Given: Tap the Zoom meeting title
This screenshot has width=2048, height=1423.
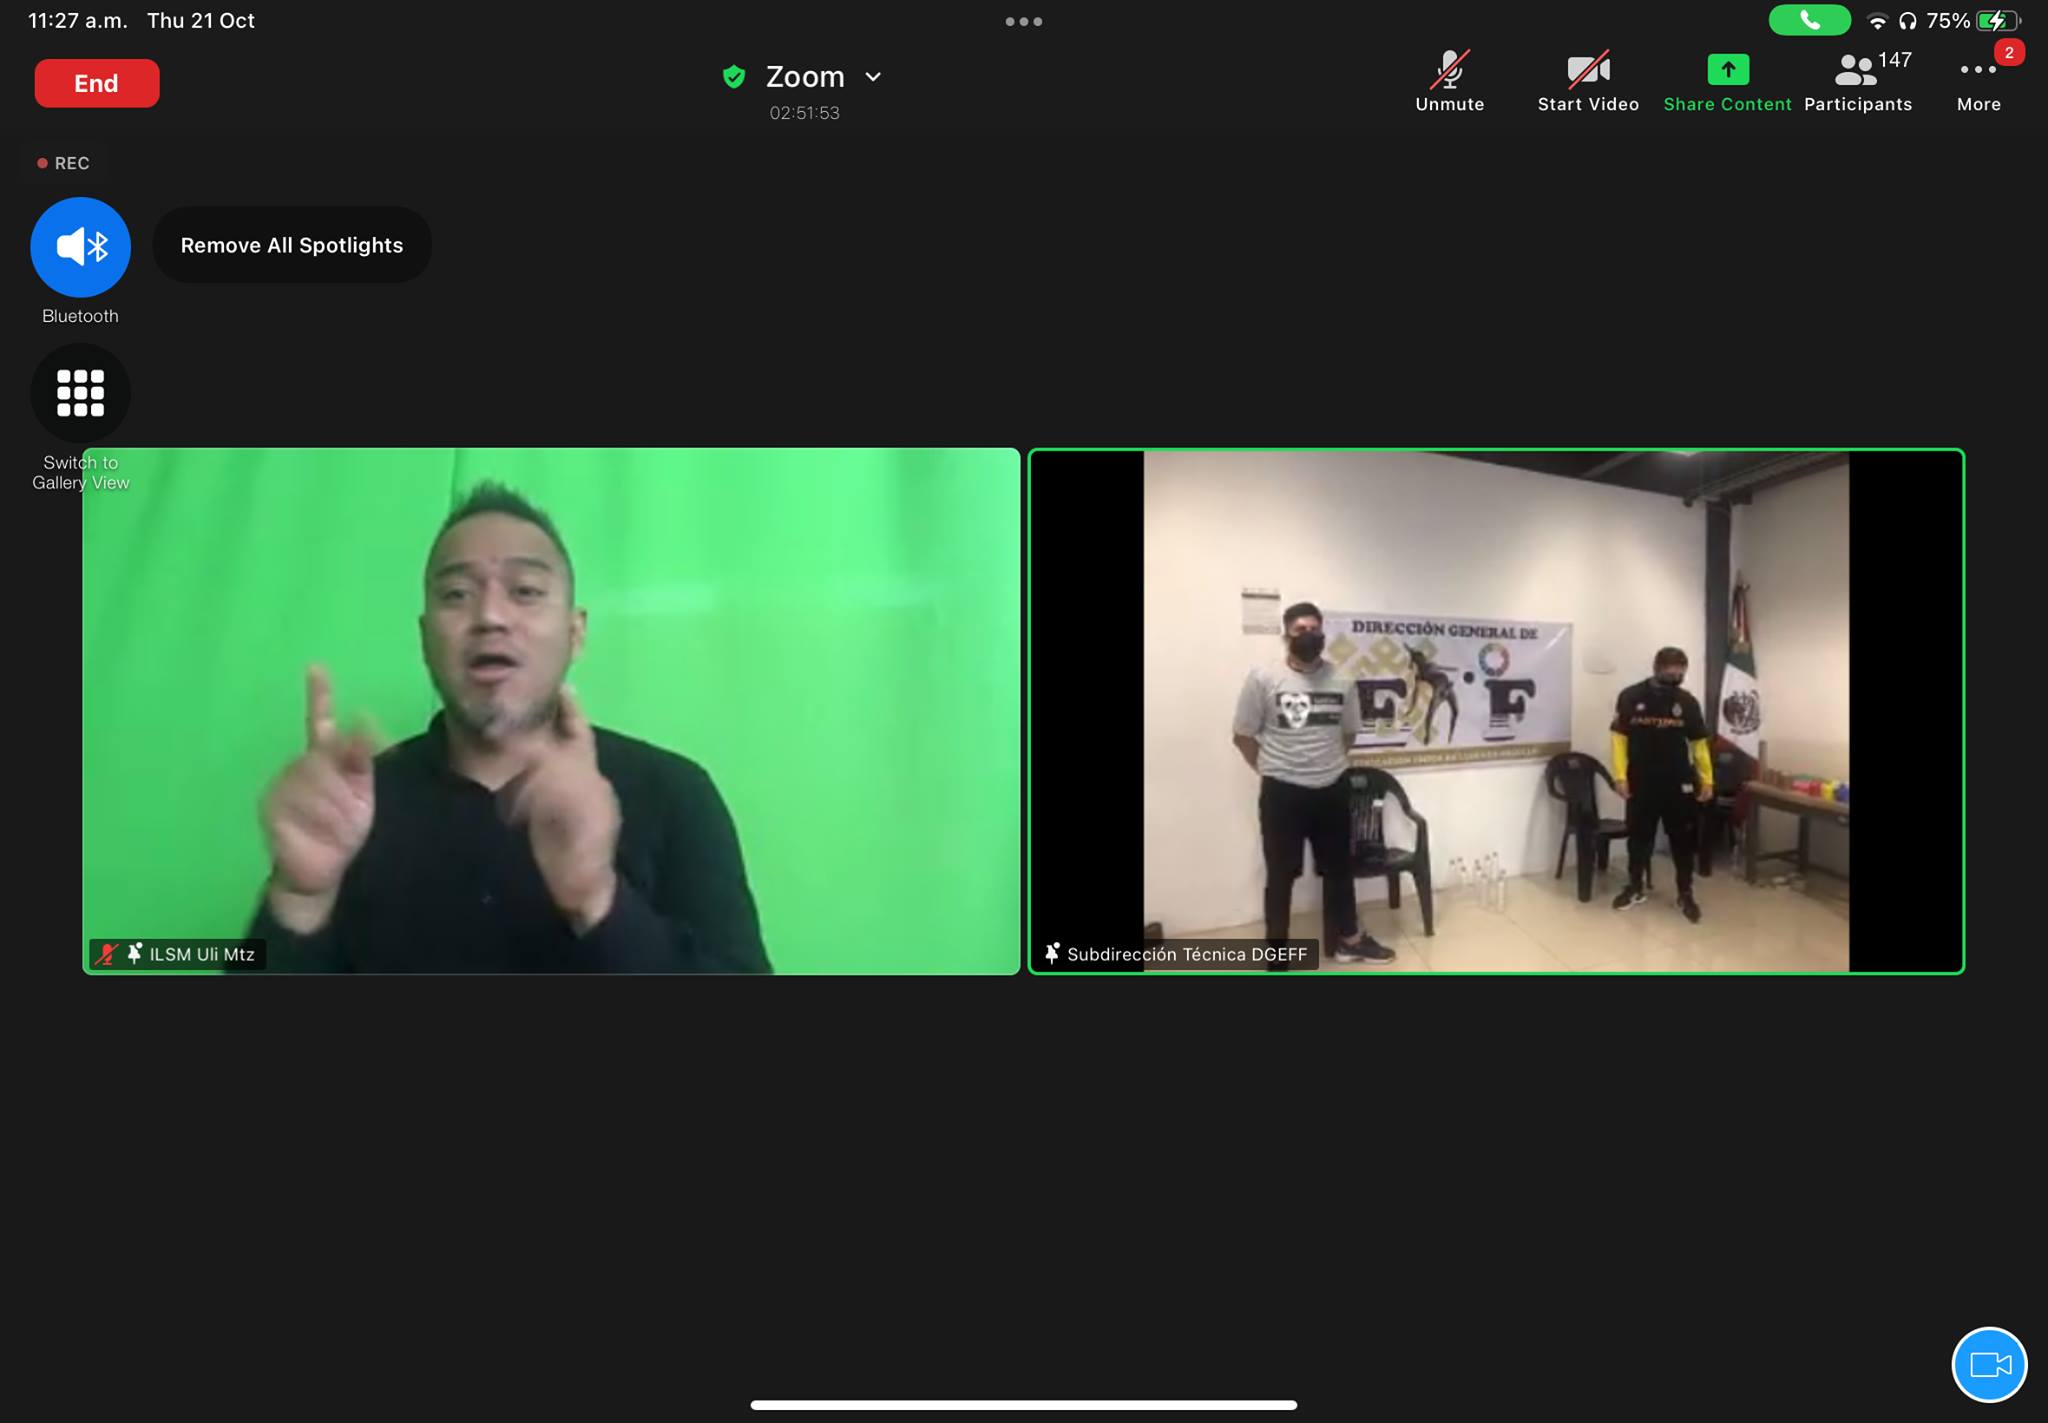Looking at the screenshot, I should point(805,77).
